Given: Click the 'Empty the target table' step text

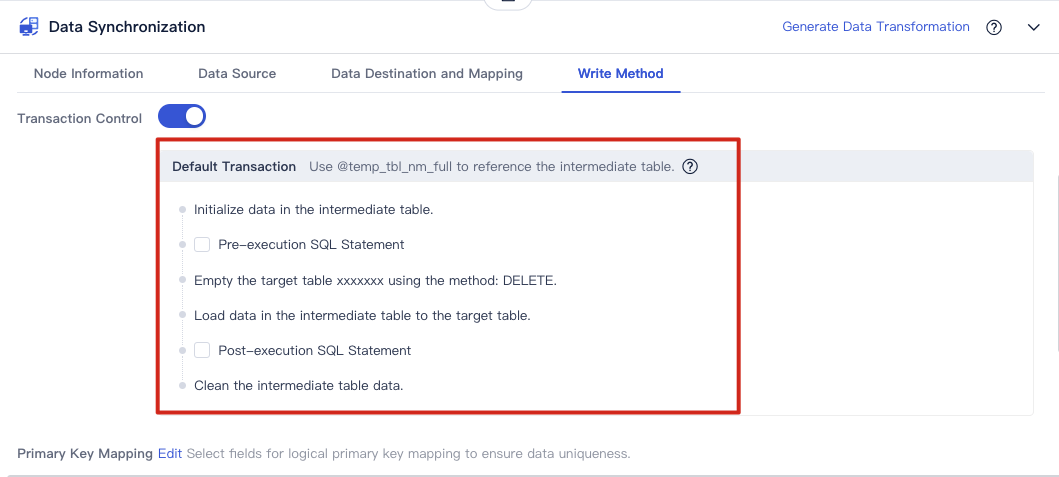Looking at the screenshot, I should (376, 280).
